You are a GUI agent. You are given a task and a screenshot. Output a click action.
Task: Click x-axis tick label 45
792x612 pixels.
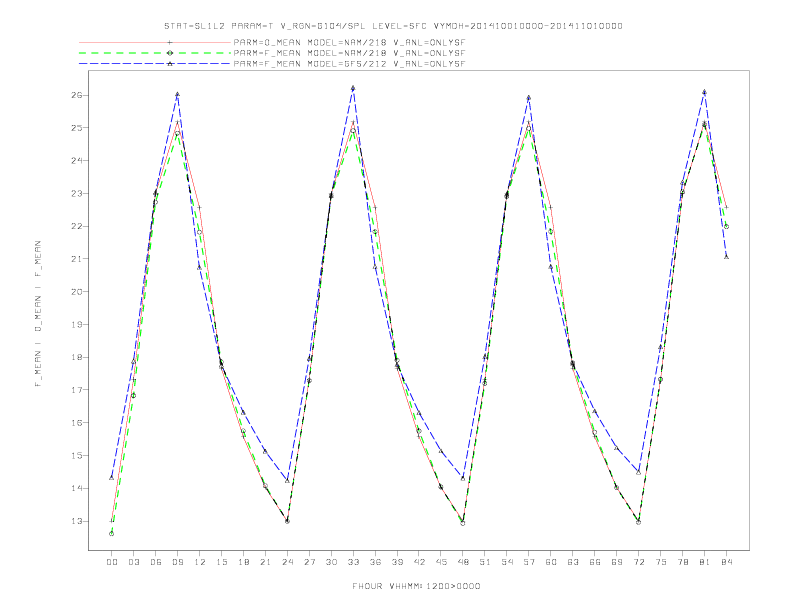tap(441, 562)
